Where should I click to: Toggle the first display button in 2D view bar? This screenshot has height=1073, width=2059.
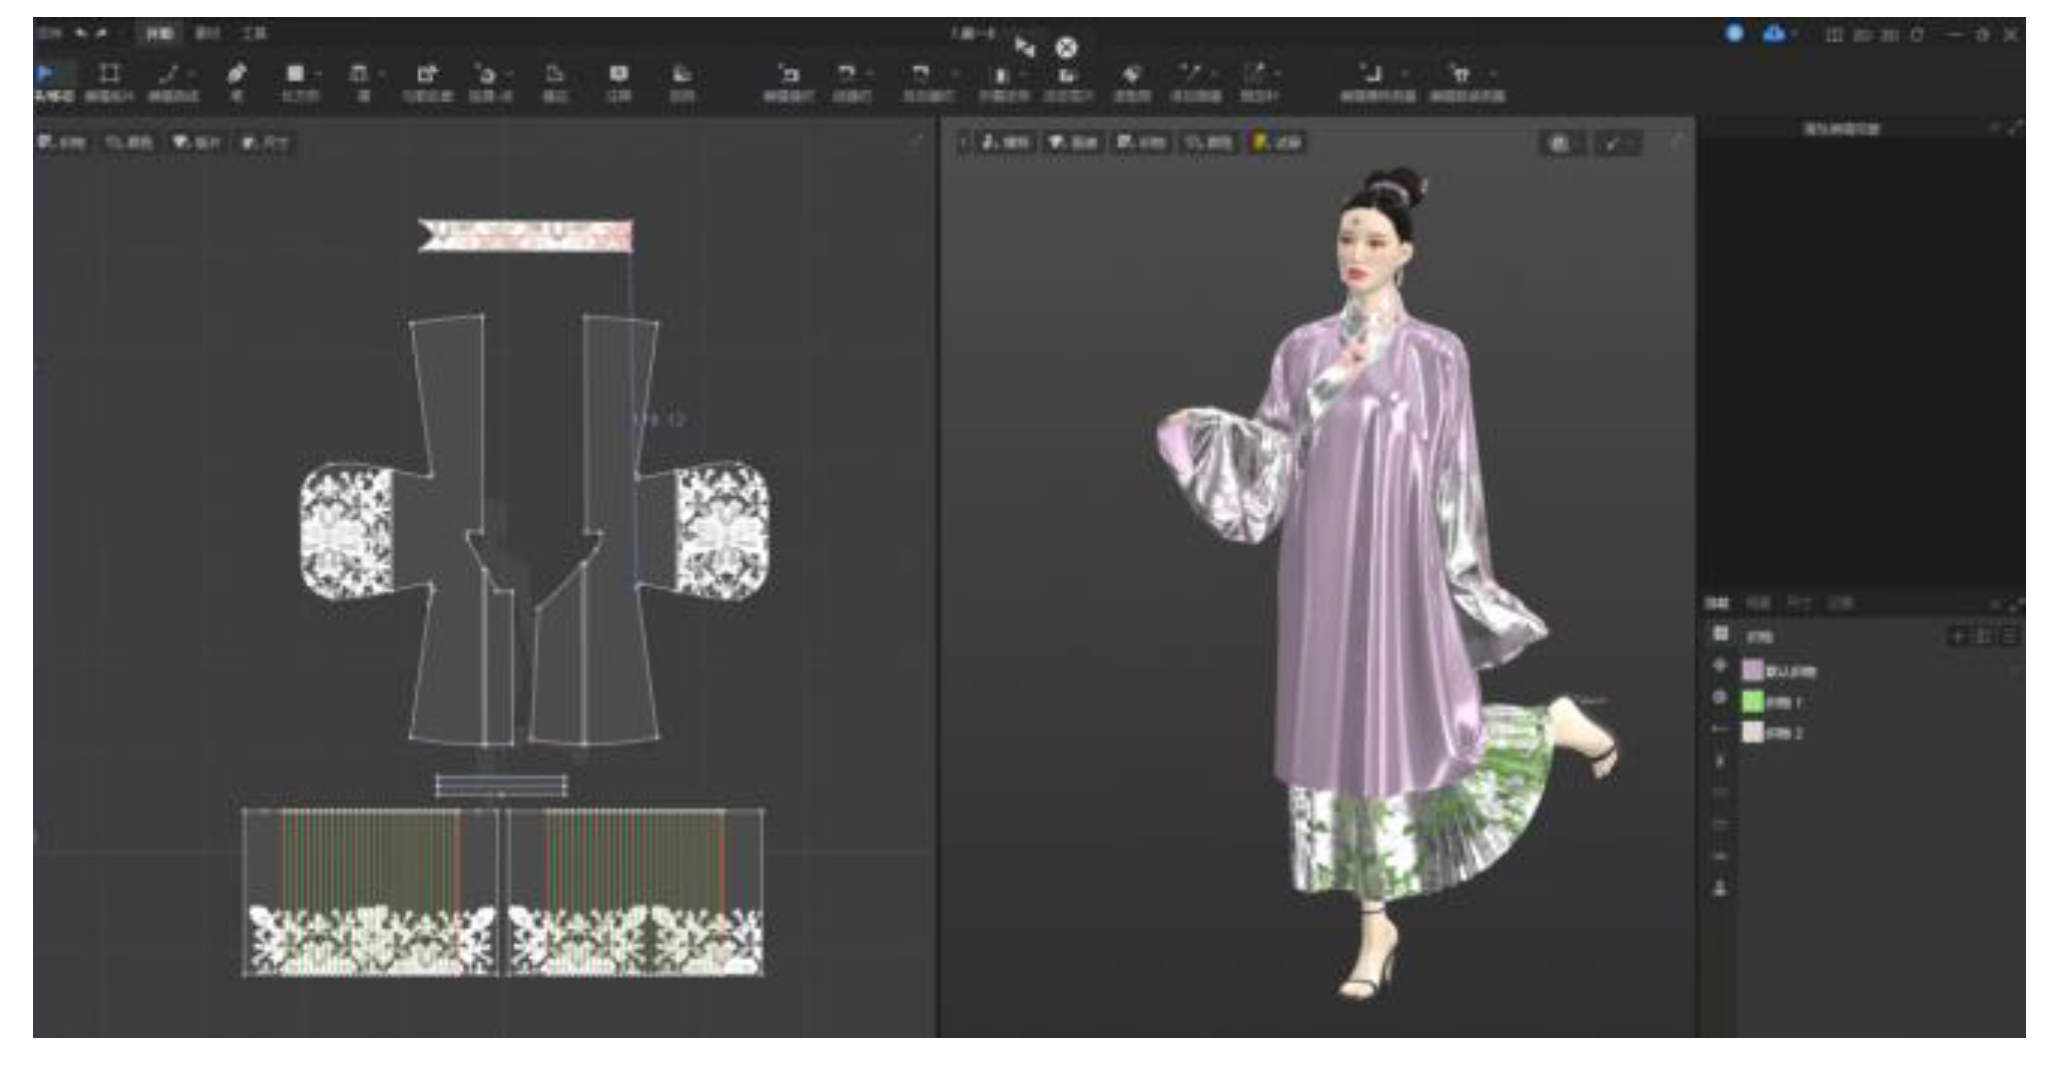[62, 143]
